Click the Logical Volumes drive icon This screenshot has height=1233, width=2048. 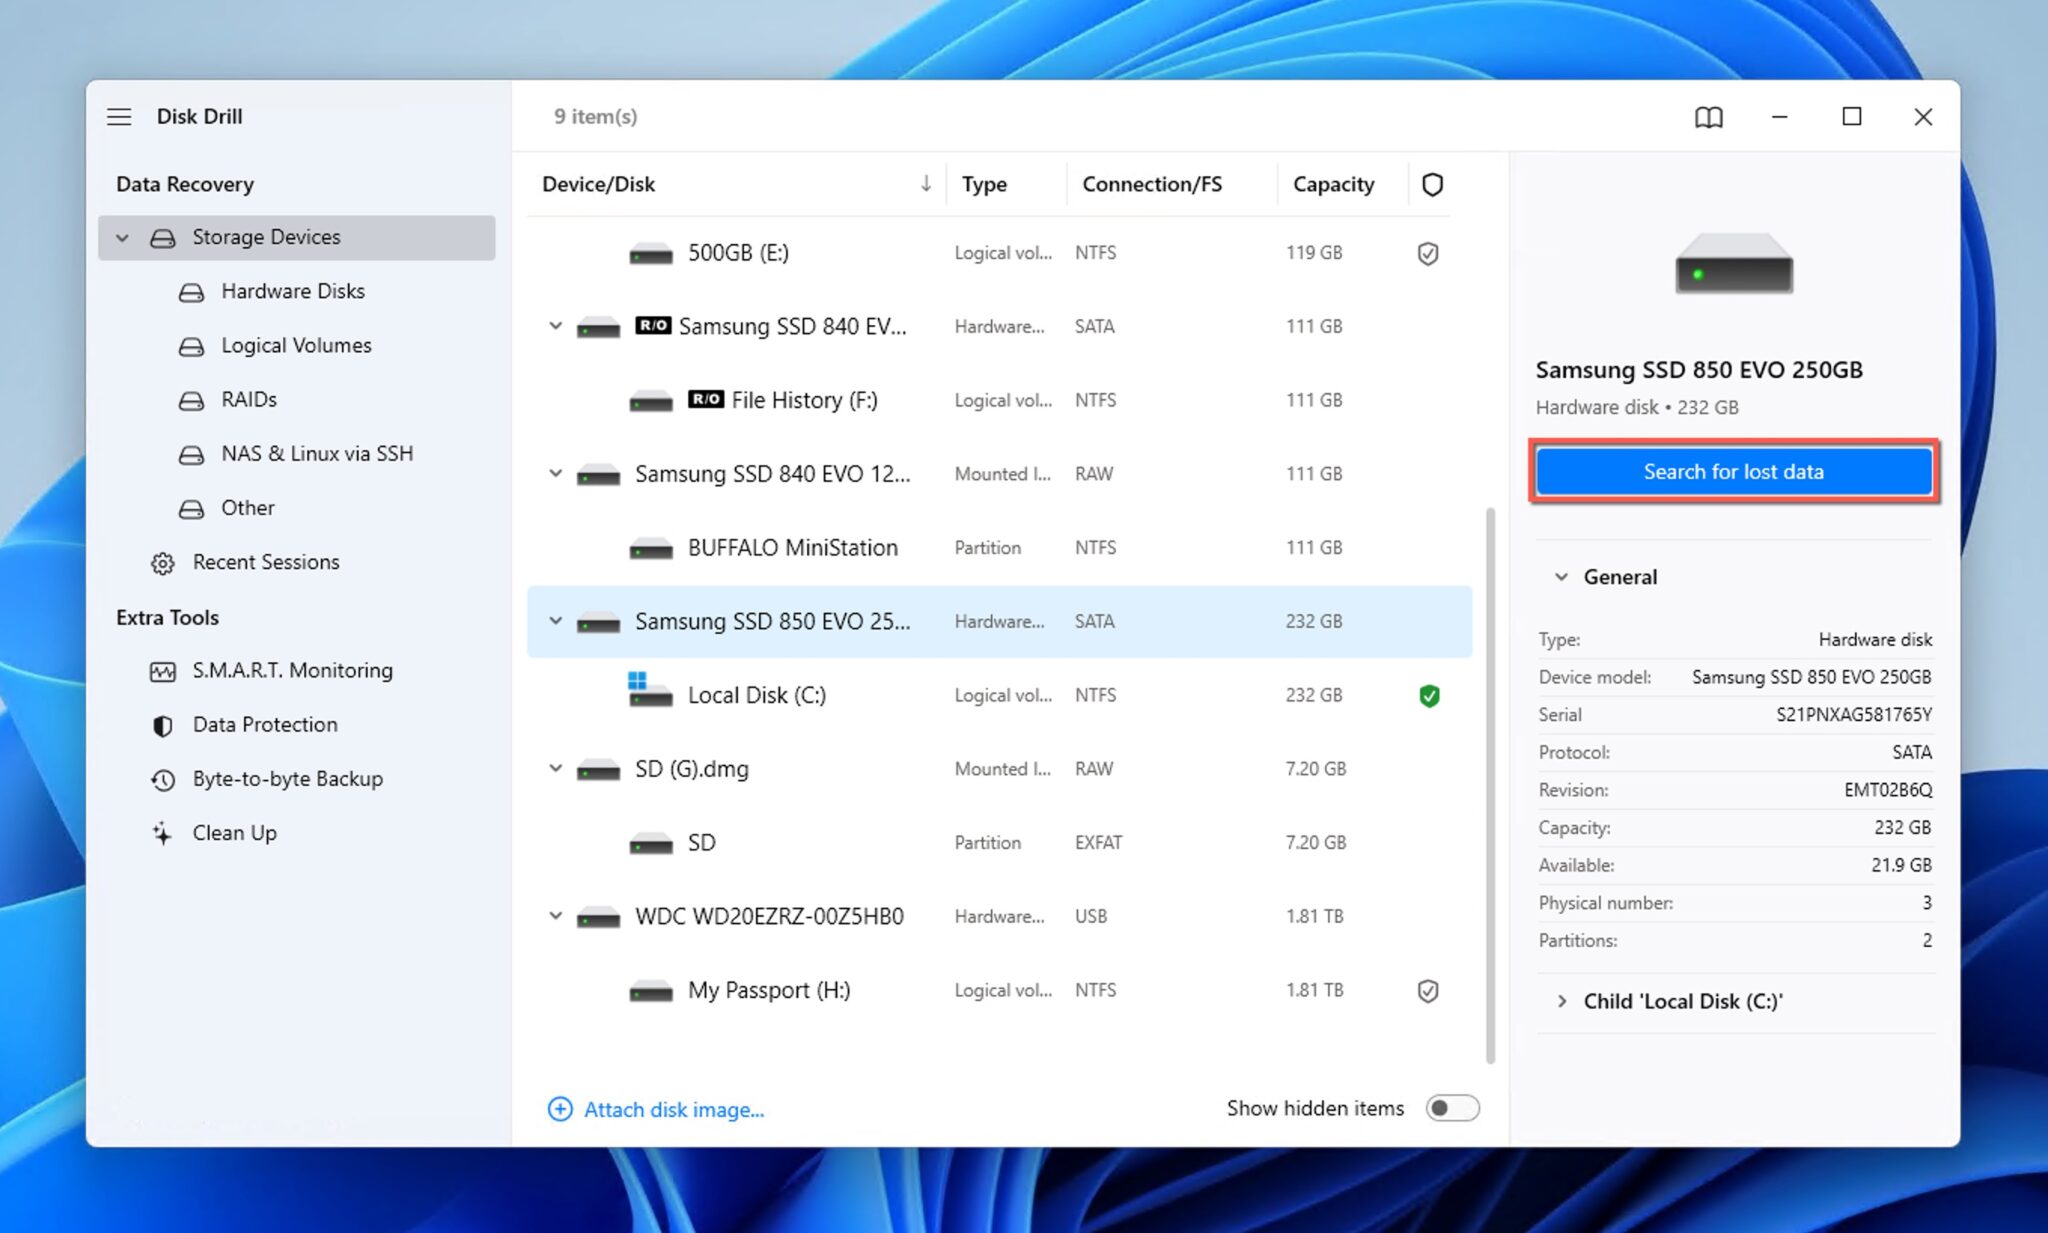(191, 346)
